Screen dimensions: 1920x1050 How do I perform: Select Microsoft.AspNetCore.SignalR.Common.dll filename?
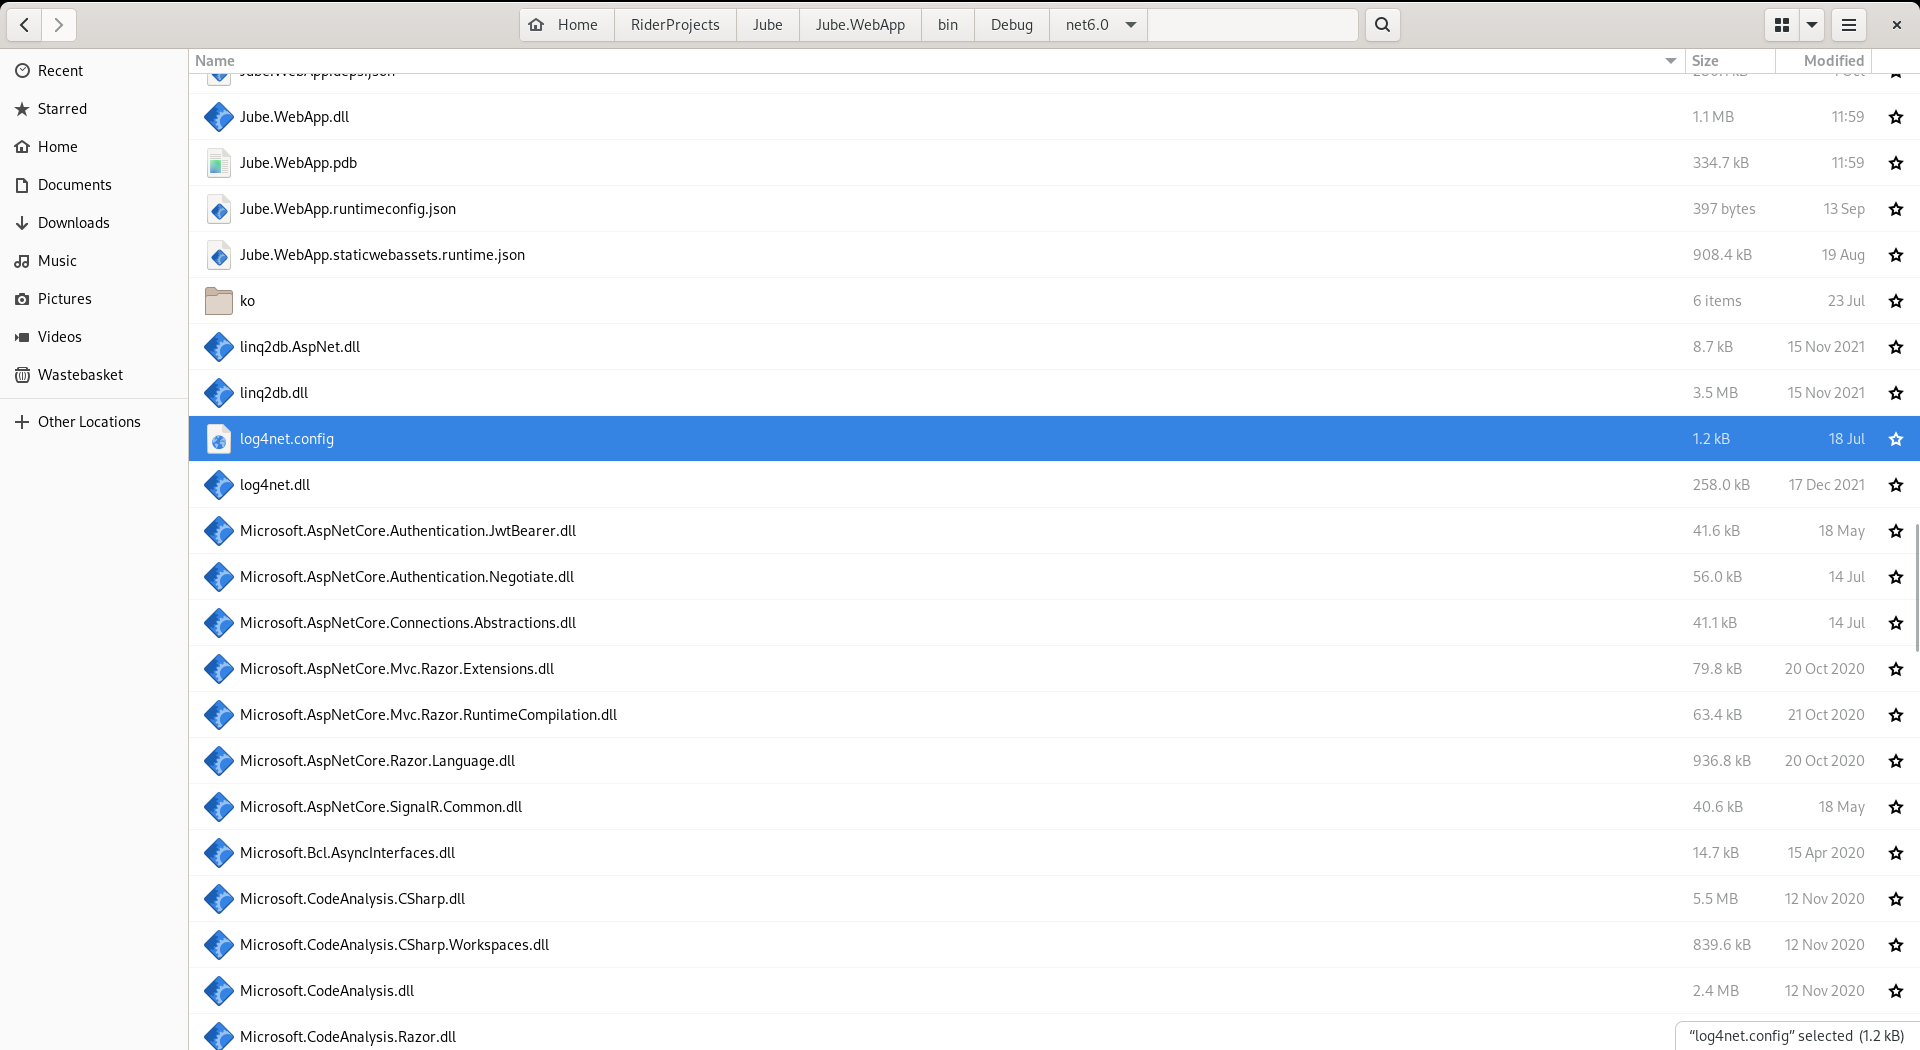(x=381, y=807)
